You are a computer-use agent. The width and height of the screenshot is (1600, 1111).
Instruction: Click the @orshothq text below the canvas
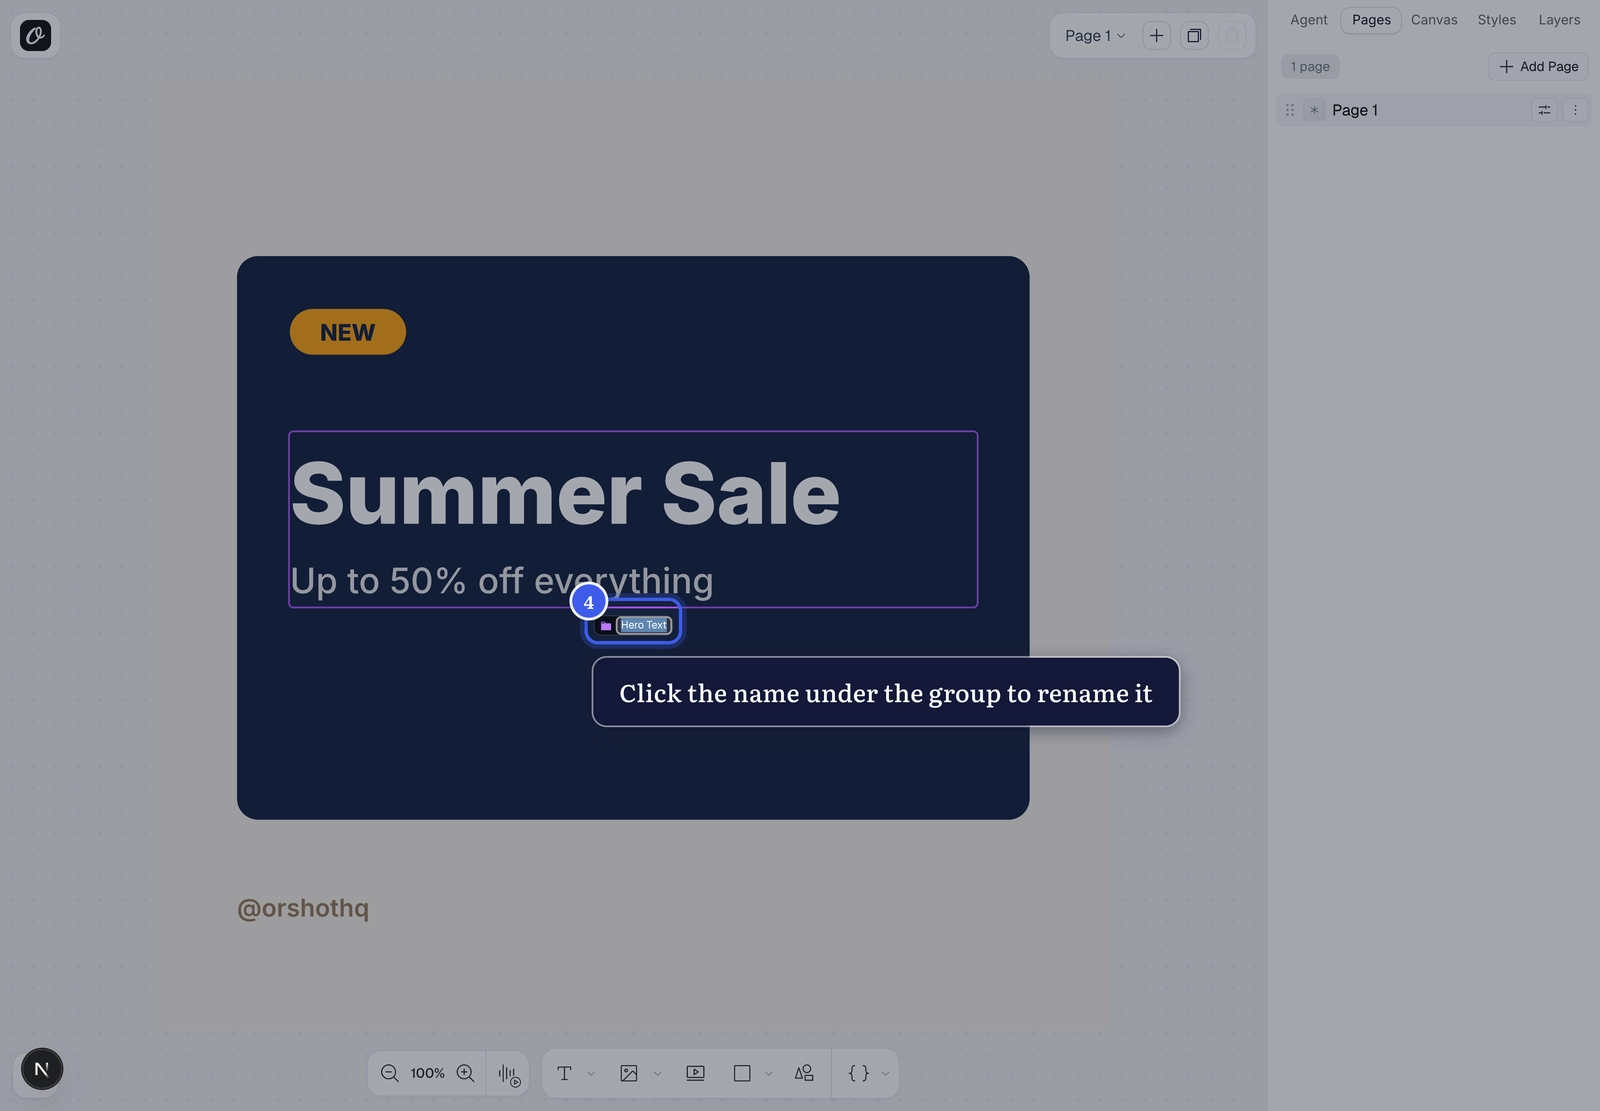tap(303, 908)
